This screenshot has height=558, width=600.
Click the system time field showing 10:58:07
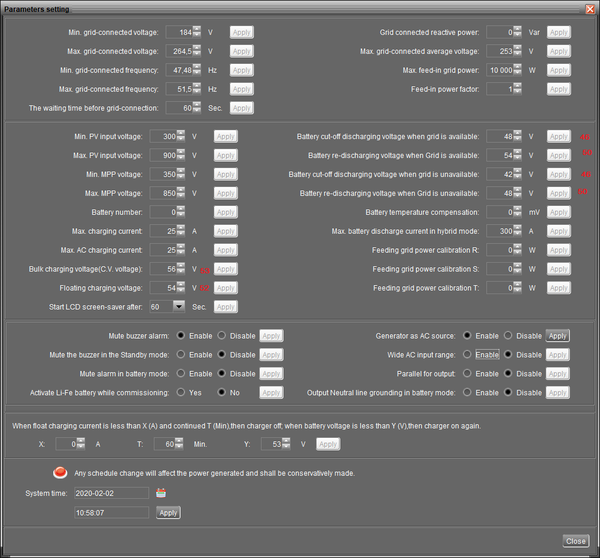111,512
